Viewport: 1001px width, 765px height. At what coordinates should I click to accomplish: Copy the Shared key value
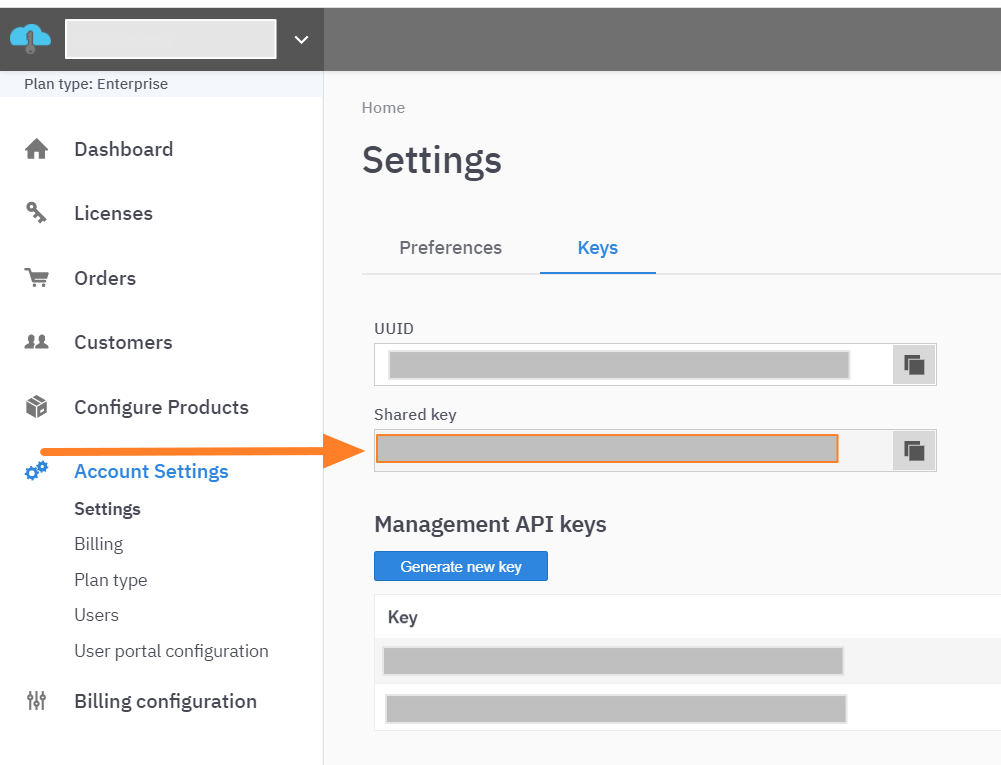(x=914, y=451)
